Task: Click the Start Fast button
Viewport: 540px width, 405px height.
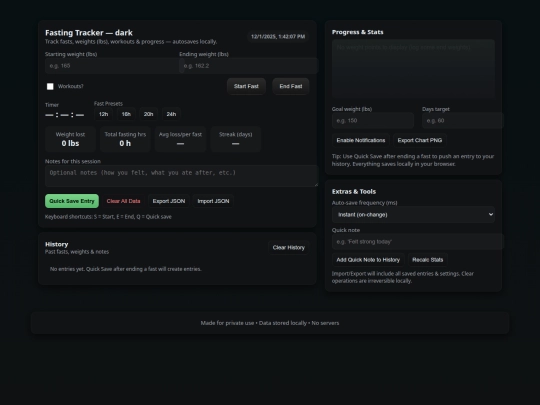Action: click(246, 86)
